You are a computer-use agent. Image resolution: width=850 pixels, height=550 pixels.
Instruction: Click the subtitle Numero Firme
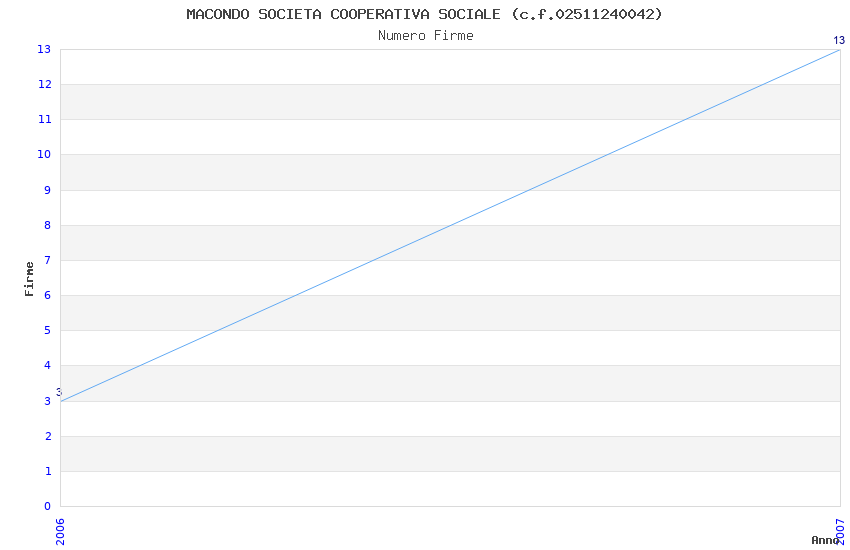point(426,36)
